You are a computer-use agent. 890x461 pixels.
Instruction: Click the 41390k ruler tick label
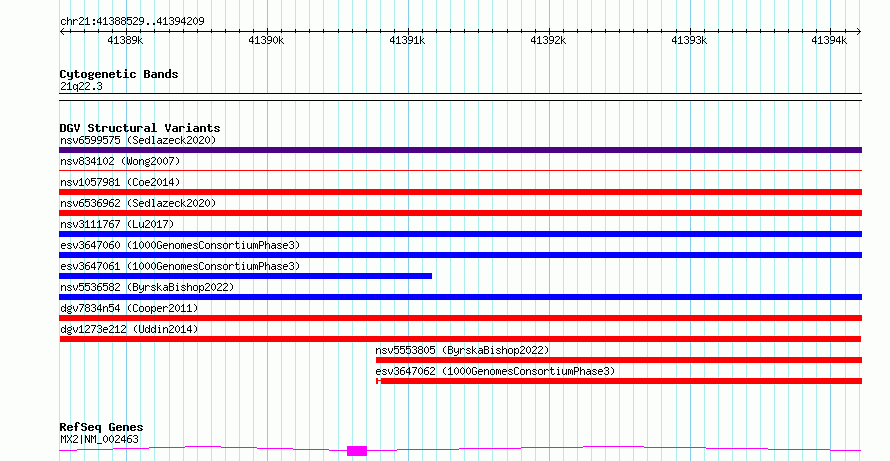point(266,40)
